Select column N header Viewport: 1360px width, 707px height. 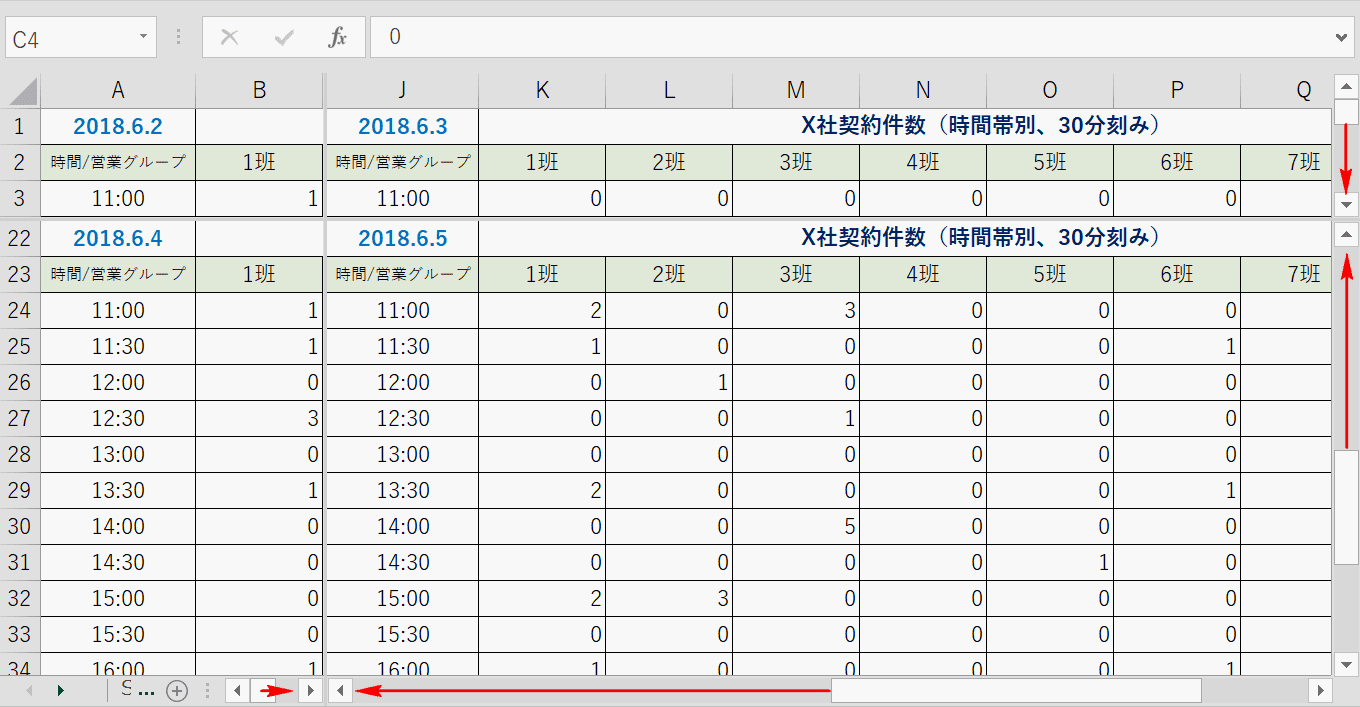[x=923, y=90]
